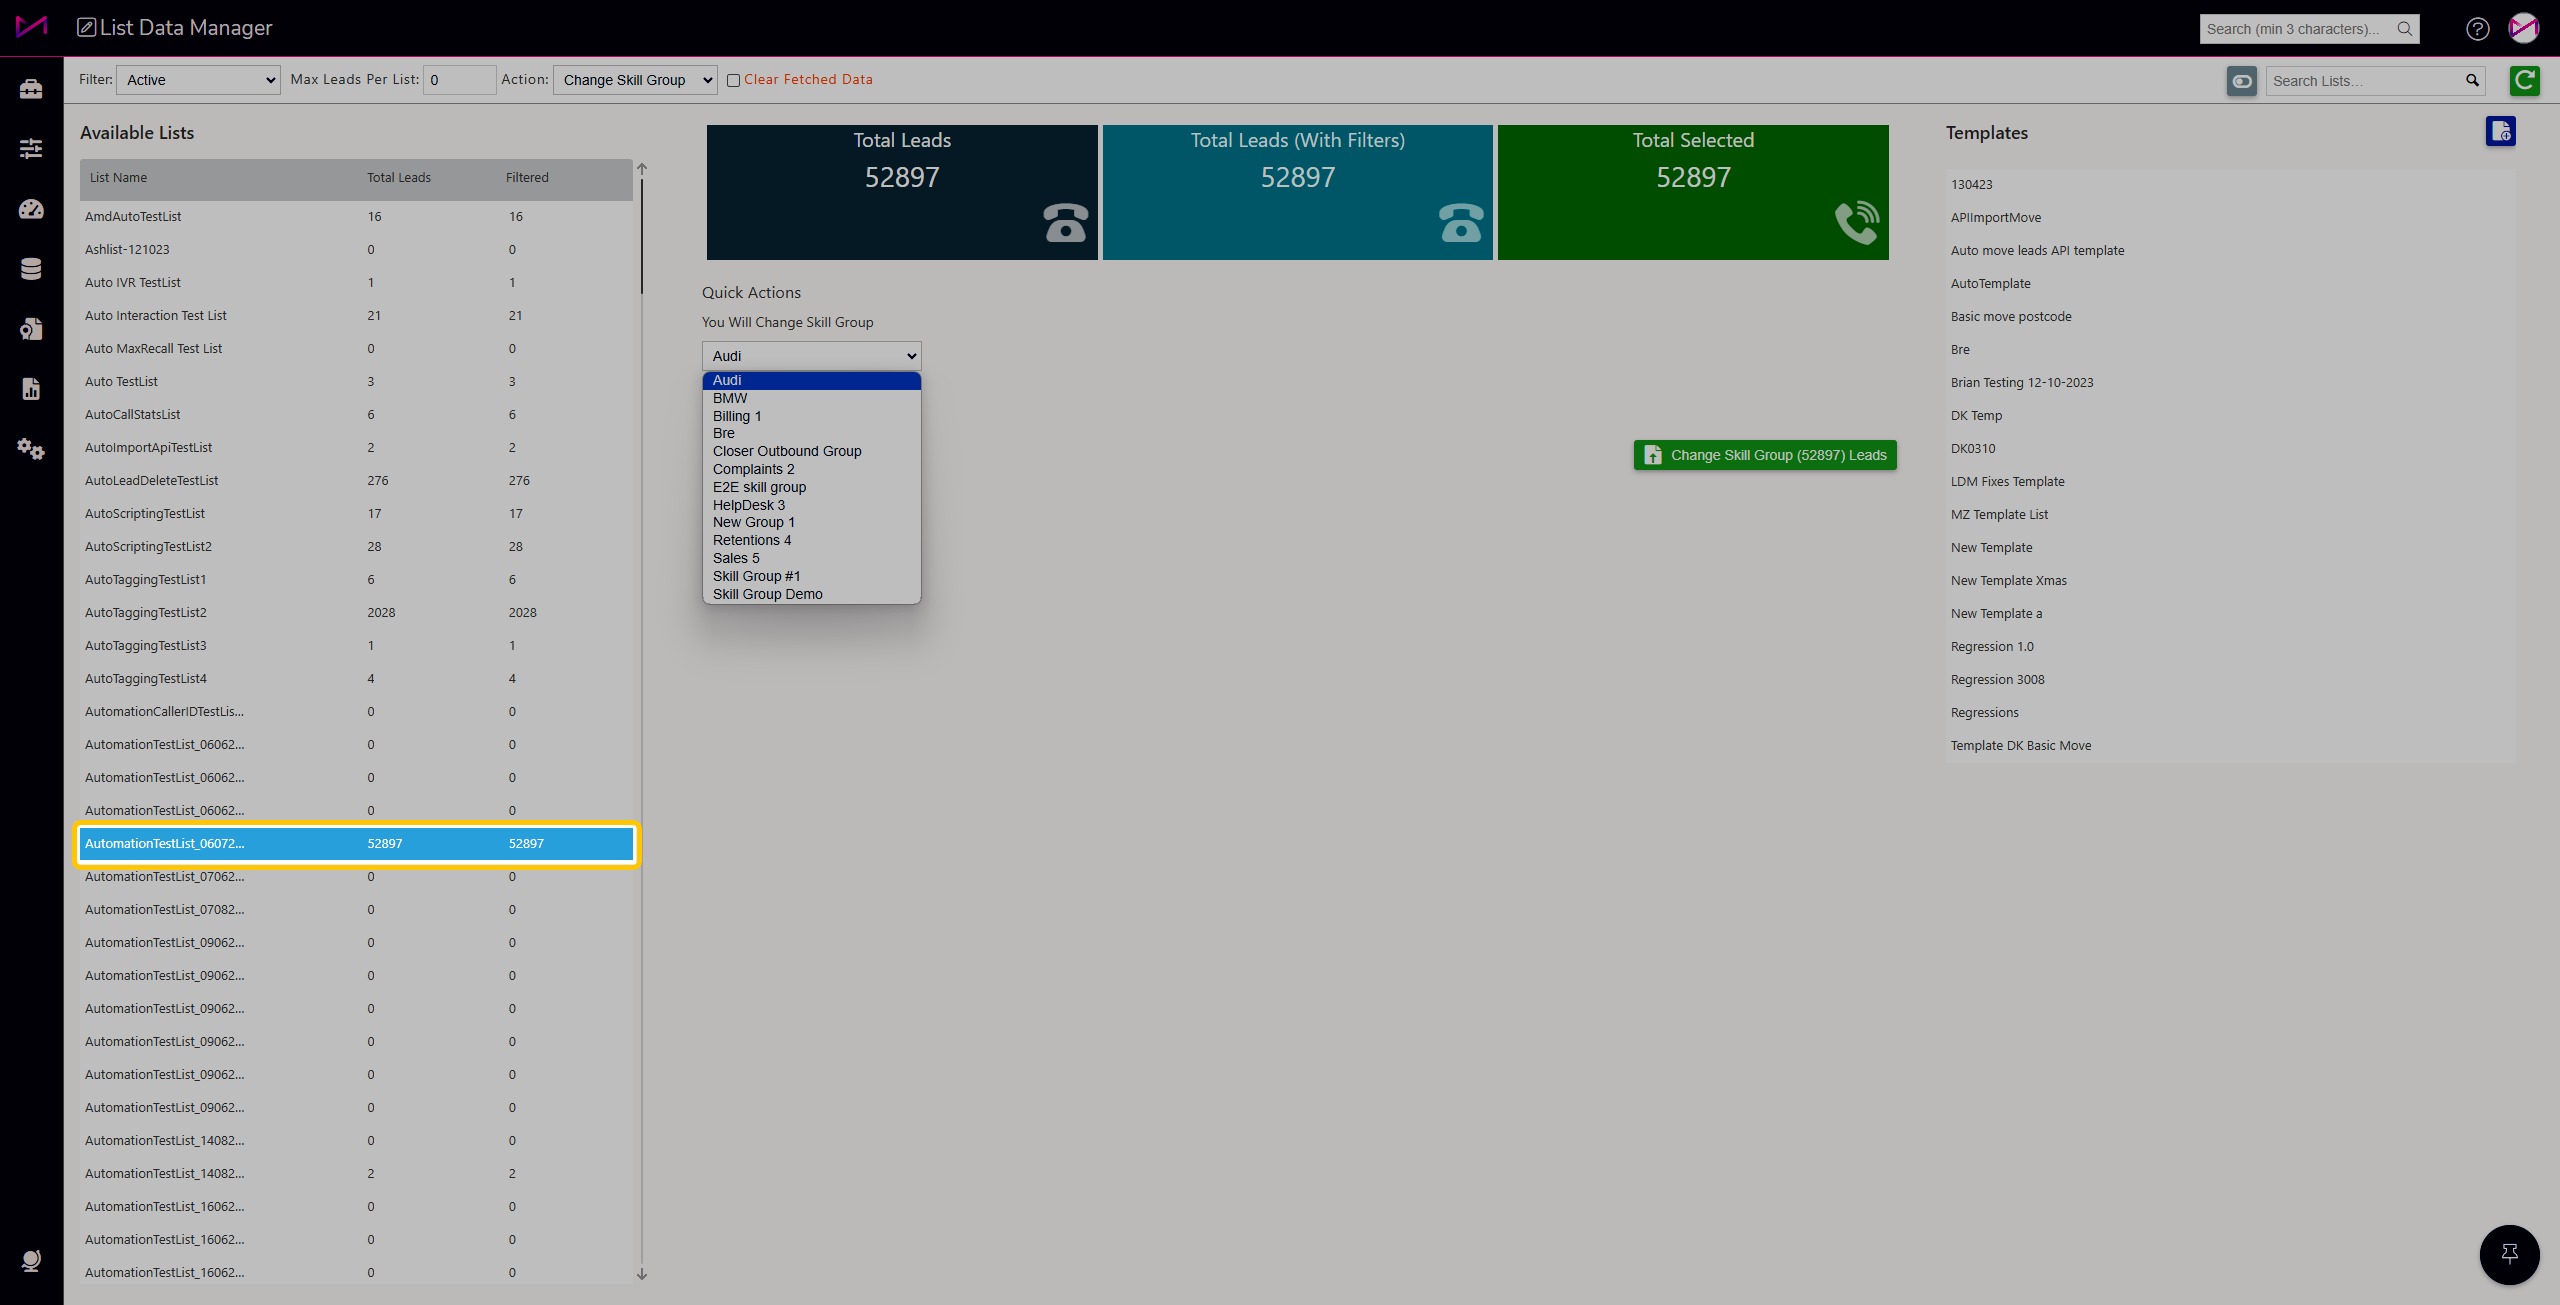Select HelpDesk 3 option
This screenshot has height=1305, width=2560.
click(x=811, y=505)
